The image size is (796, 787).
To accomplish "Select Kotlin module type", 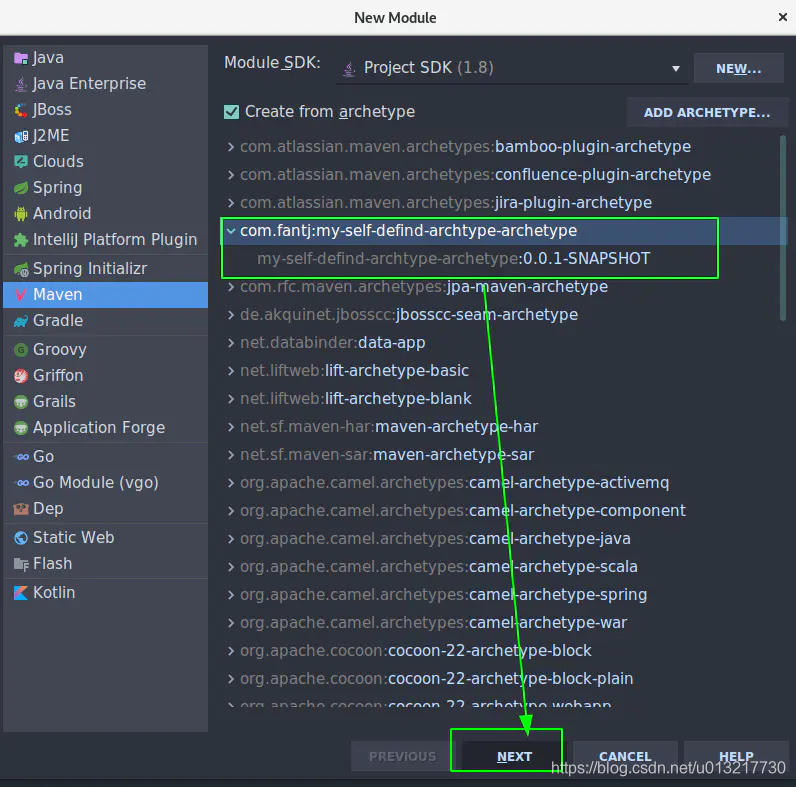I will click(x=106, y=593).
